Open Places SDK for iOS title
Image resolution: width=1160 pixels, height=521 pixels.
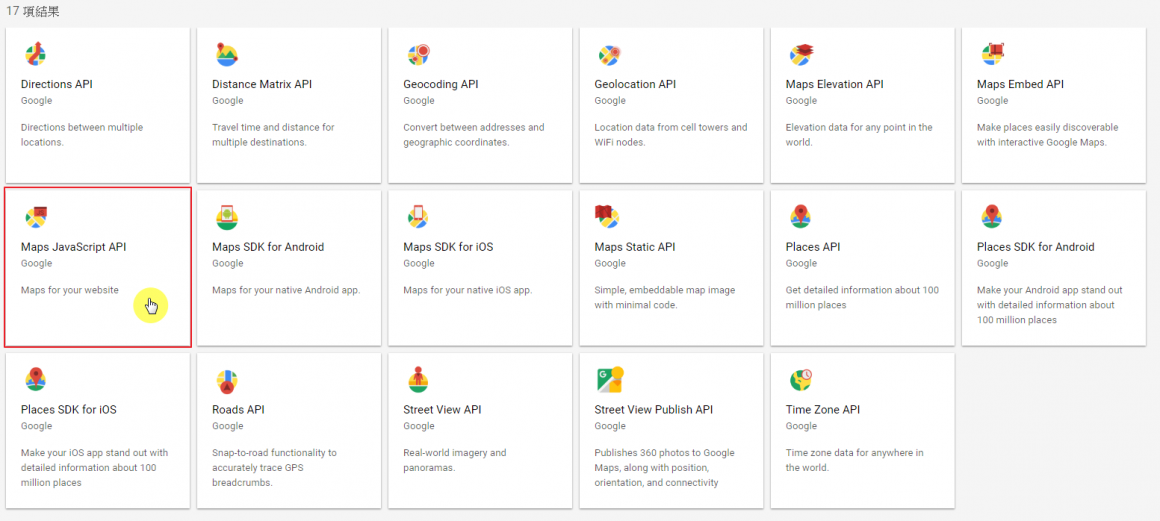68,410
